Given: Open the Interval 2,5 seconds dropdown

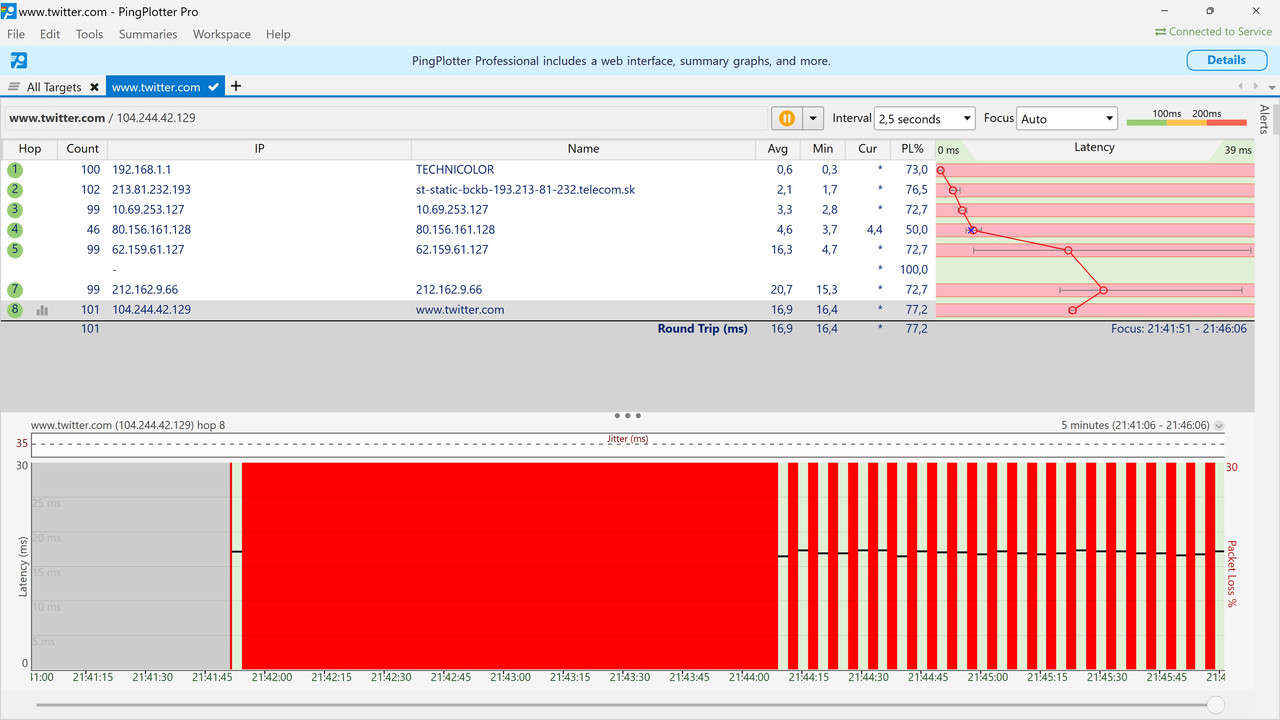Looking at the screenshot, I should click(x=924, y=118).
